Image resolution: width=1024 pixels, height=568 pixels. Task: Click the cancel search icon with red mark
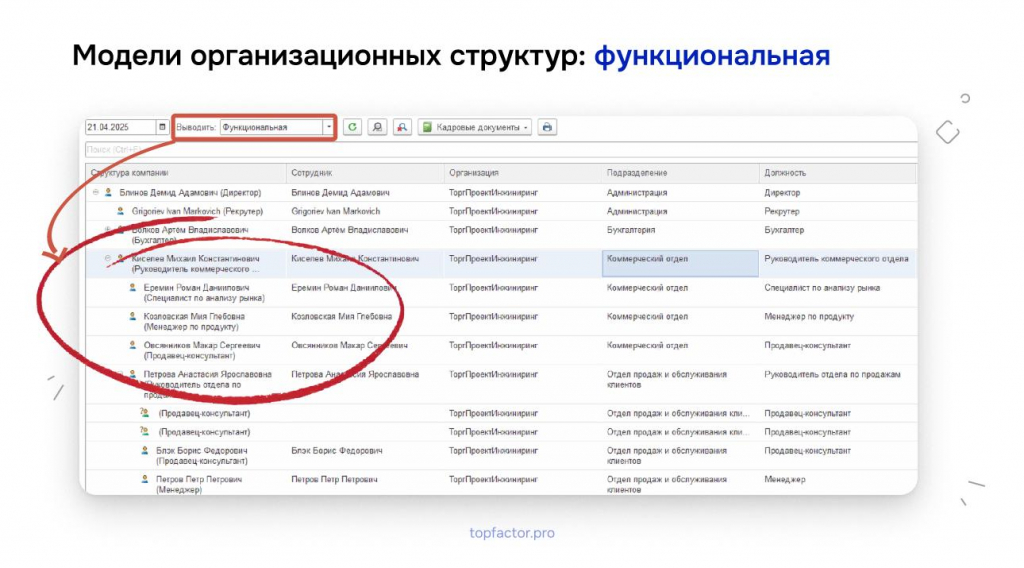coord(402,127)
